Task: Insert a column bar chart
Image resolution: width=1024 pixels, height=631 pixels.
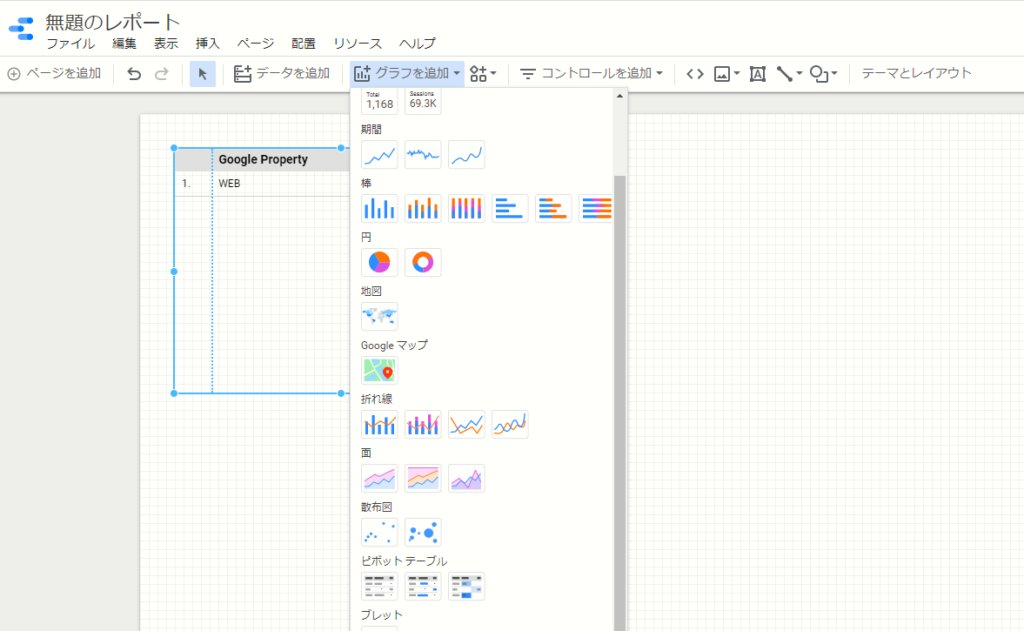Action: pyautogui.click(x=379, y=208)
